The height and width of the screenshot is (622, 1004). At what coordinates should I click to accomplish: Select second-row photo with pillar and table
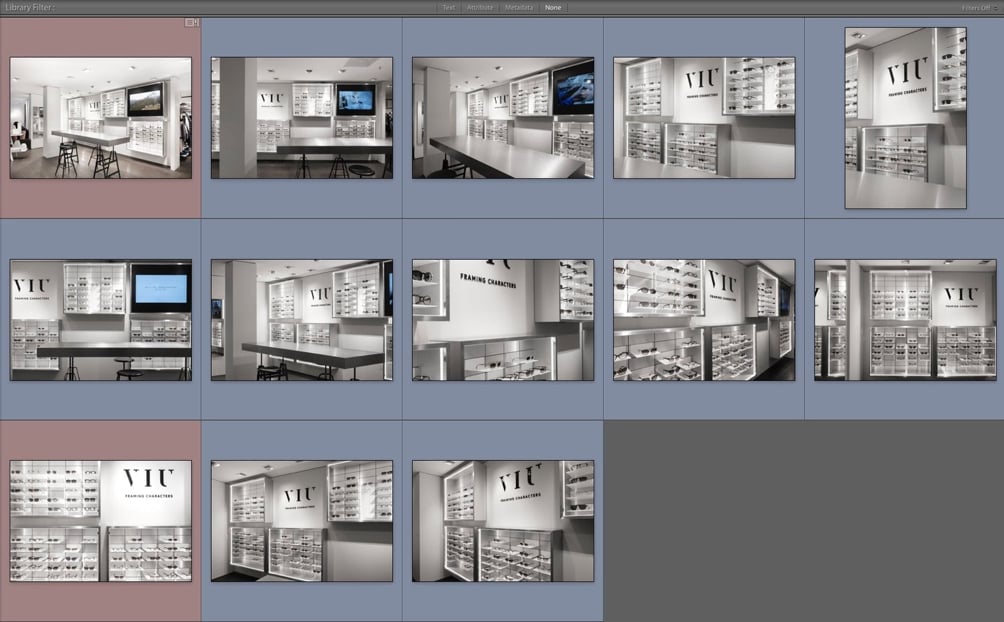[302, 320]
